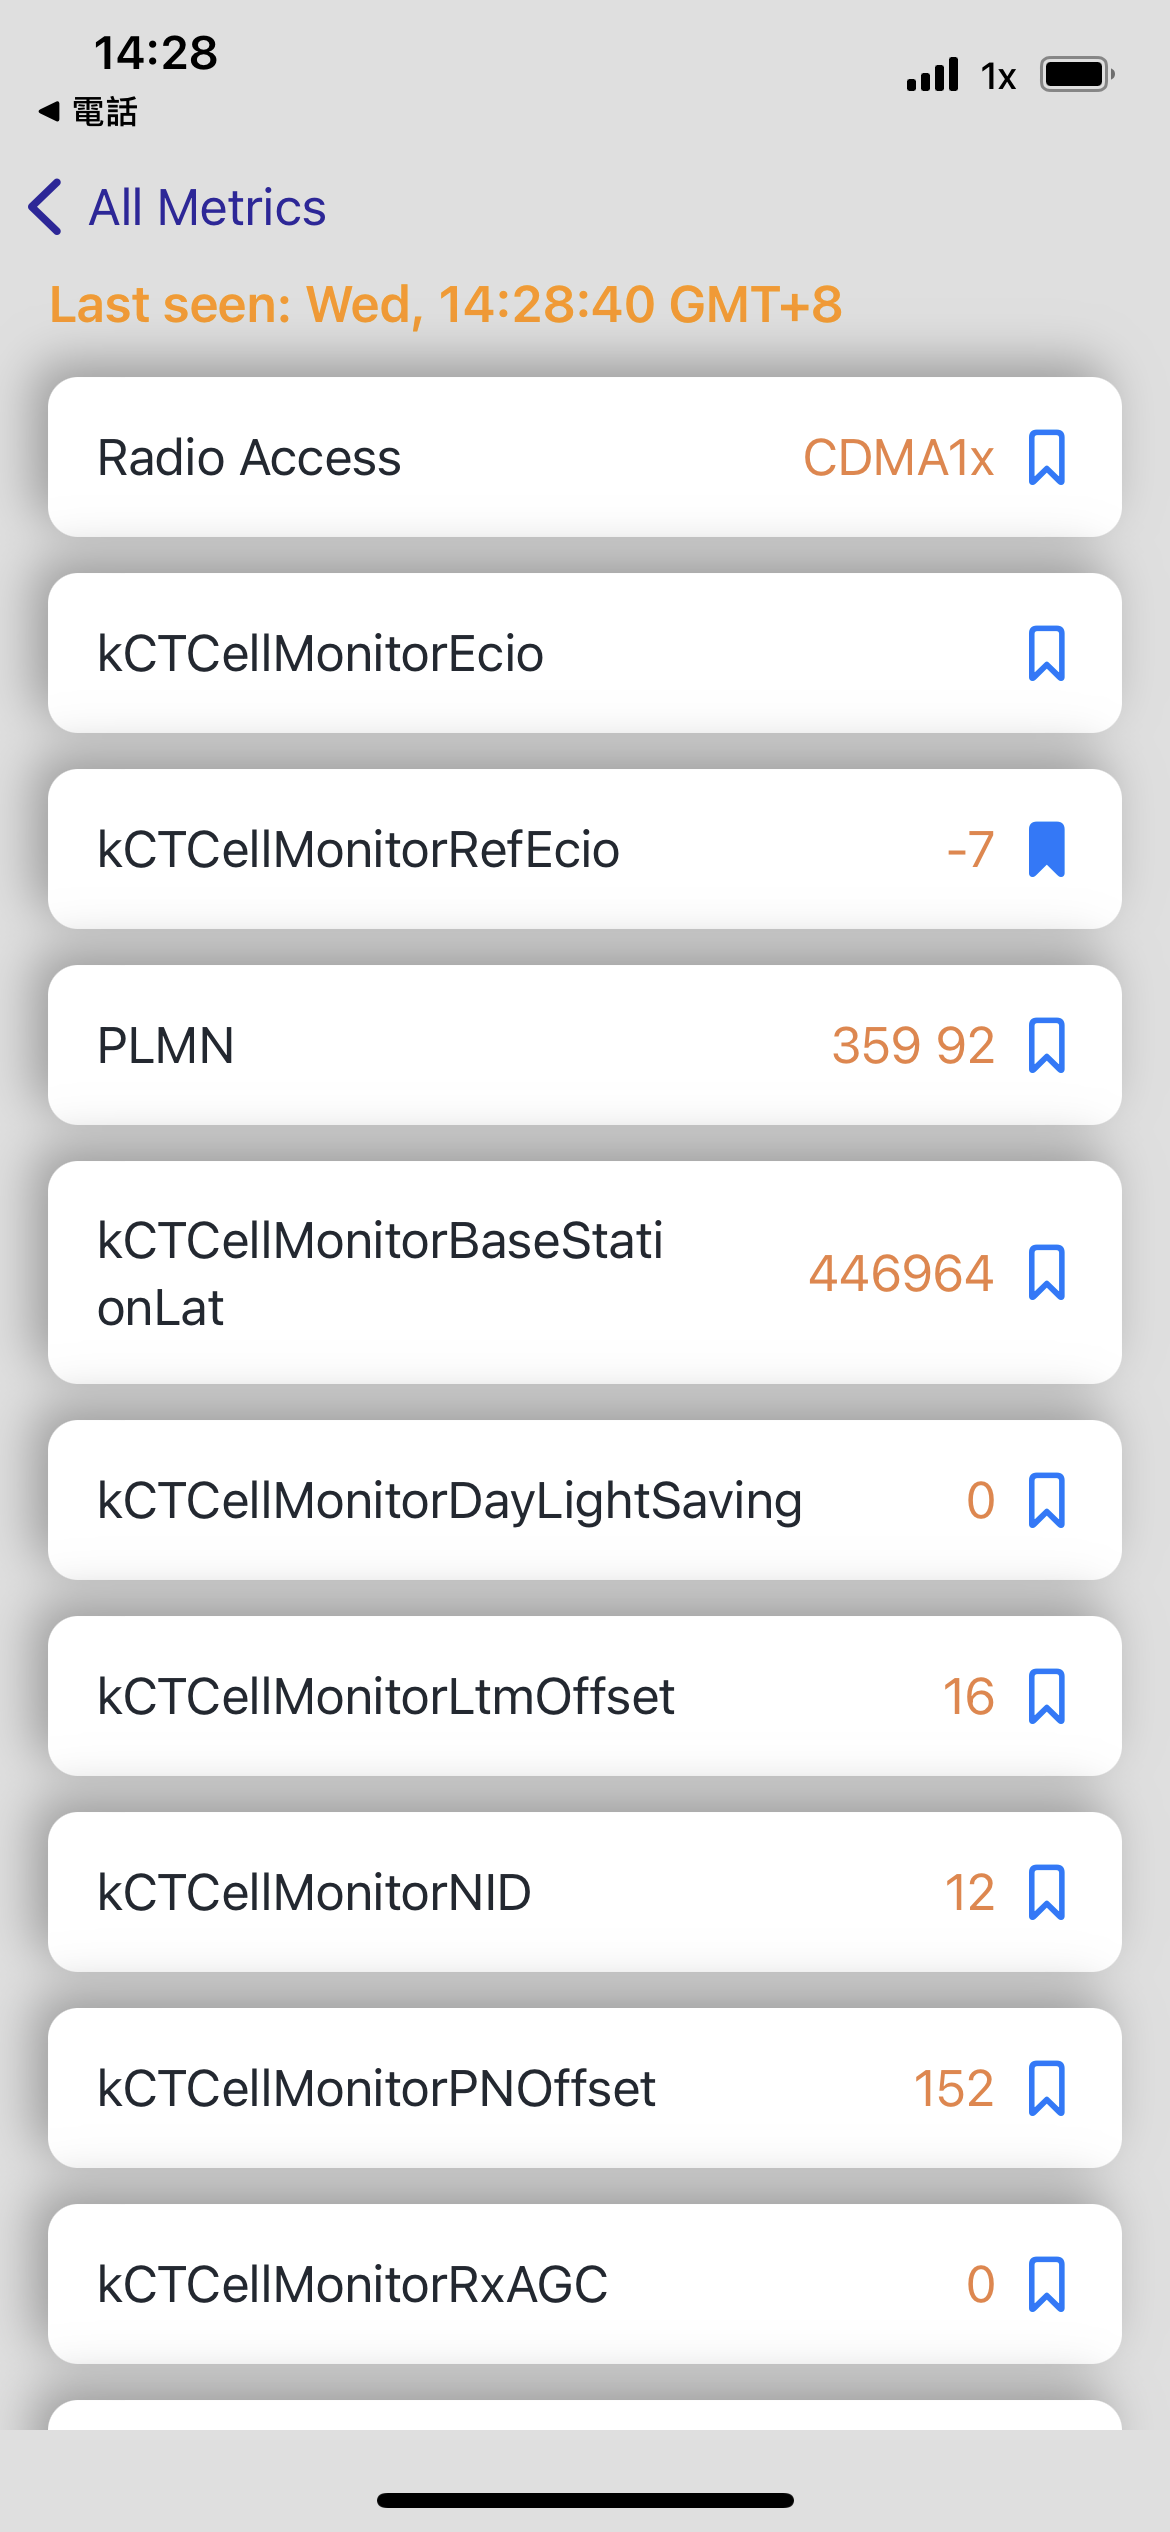The width and height of the screenshot is (1170, 2532).
Task: Return to the 電話 app
Action: (88, 112)
